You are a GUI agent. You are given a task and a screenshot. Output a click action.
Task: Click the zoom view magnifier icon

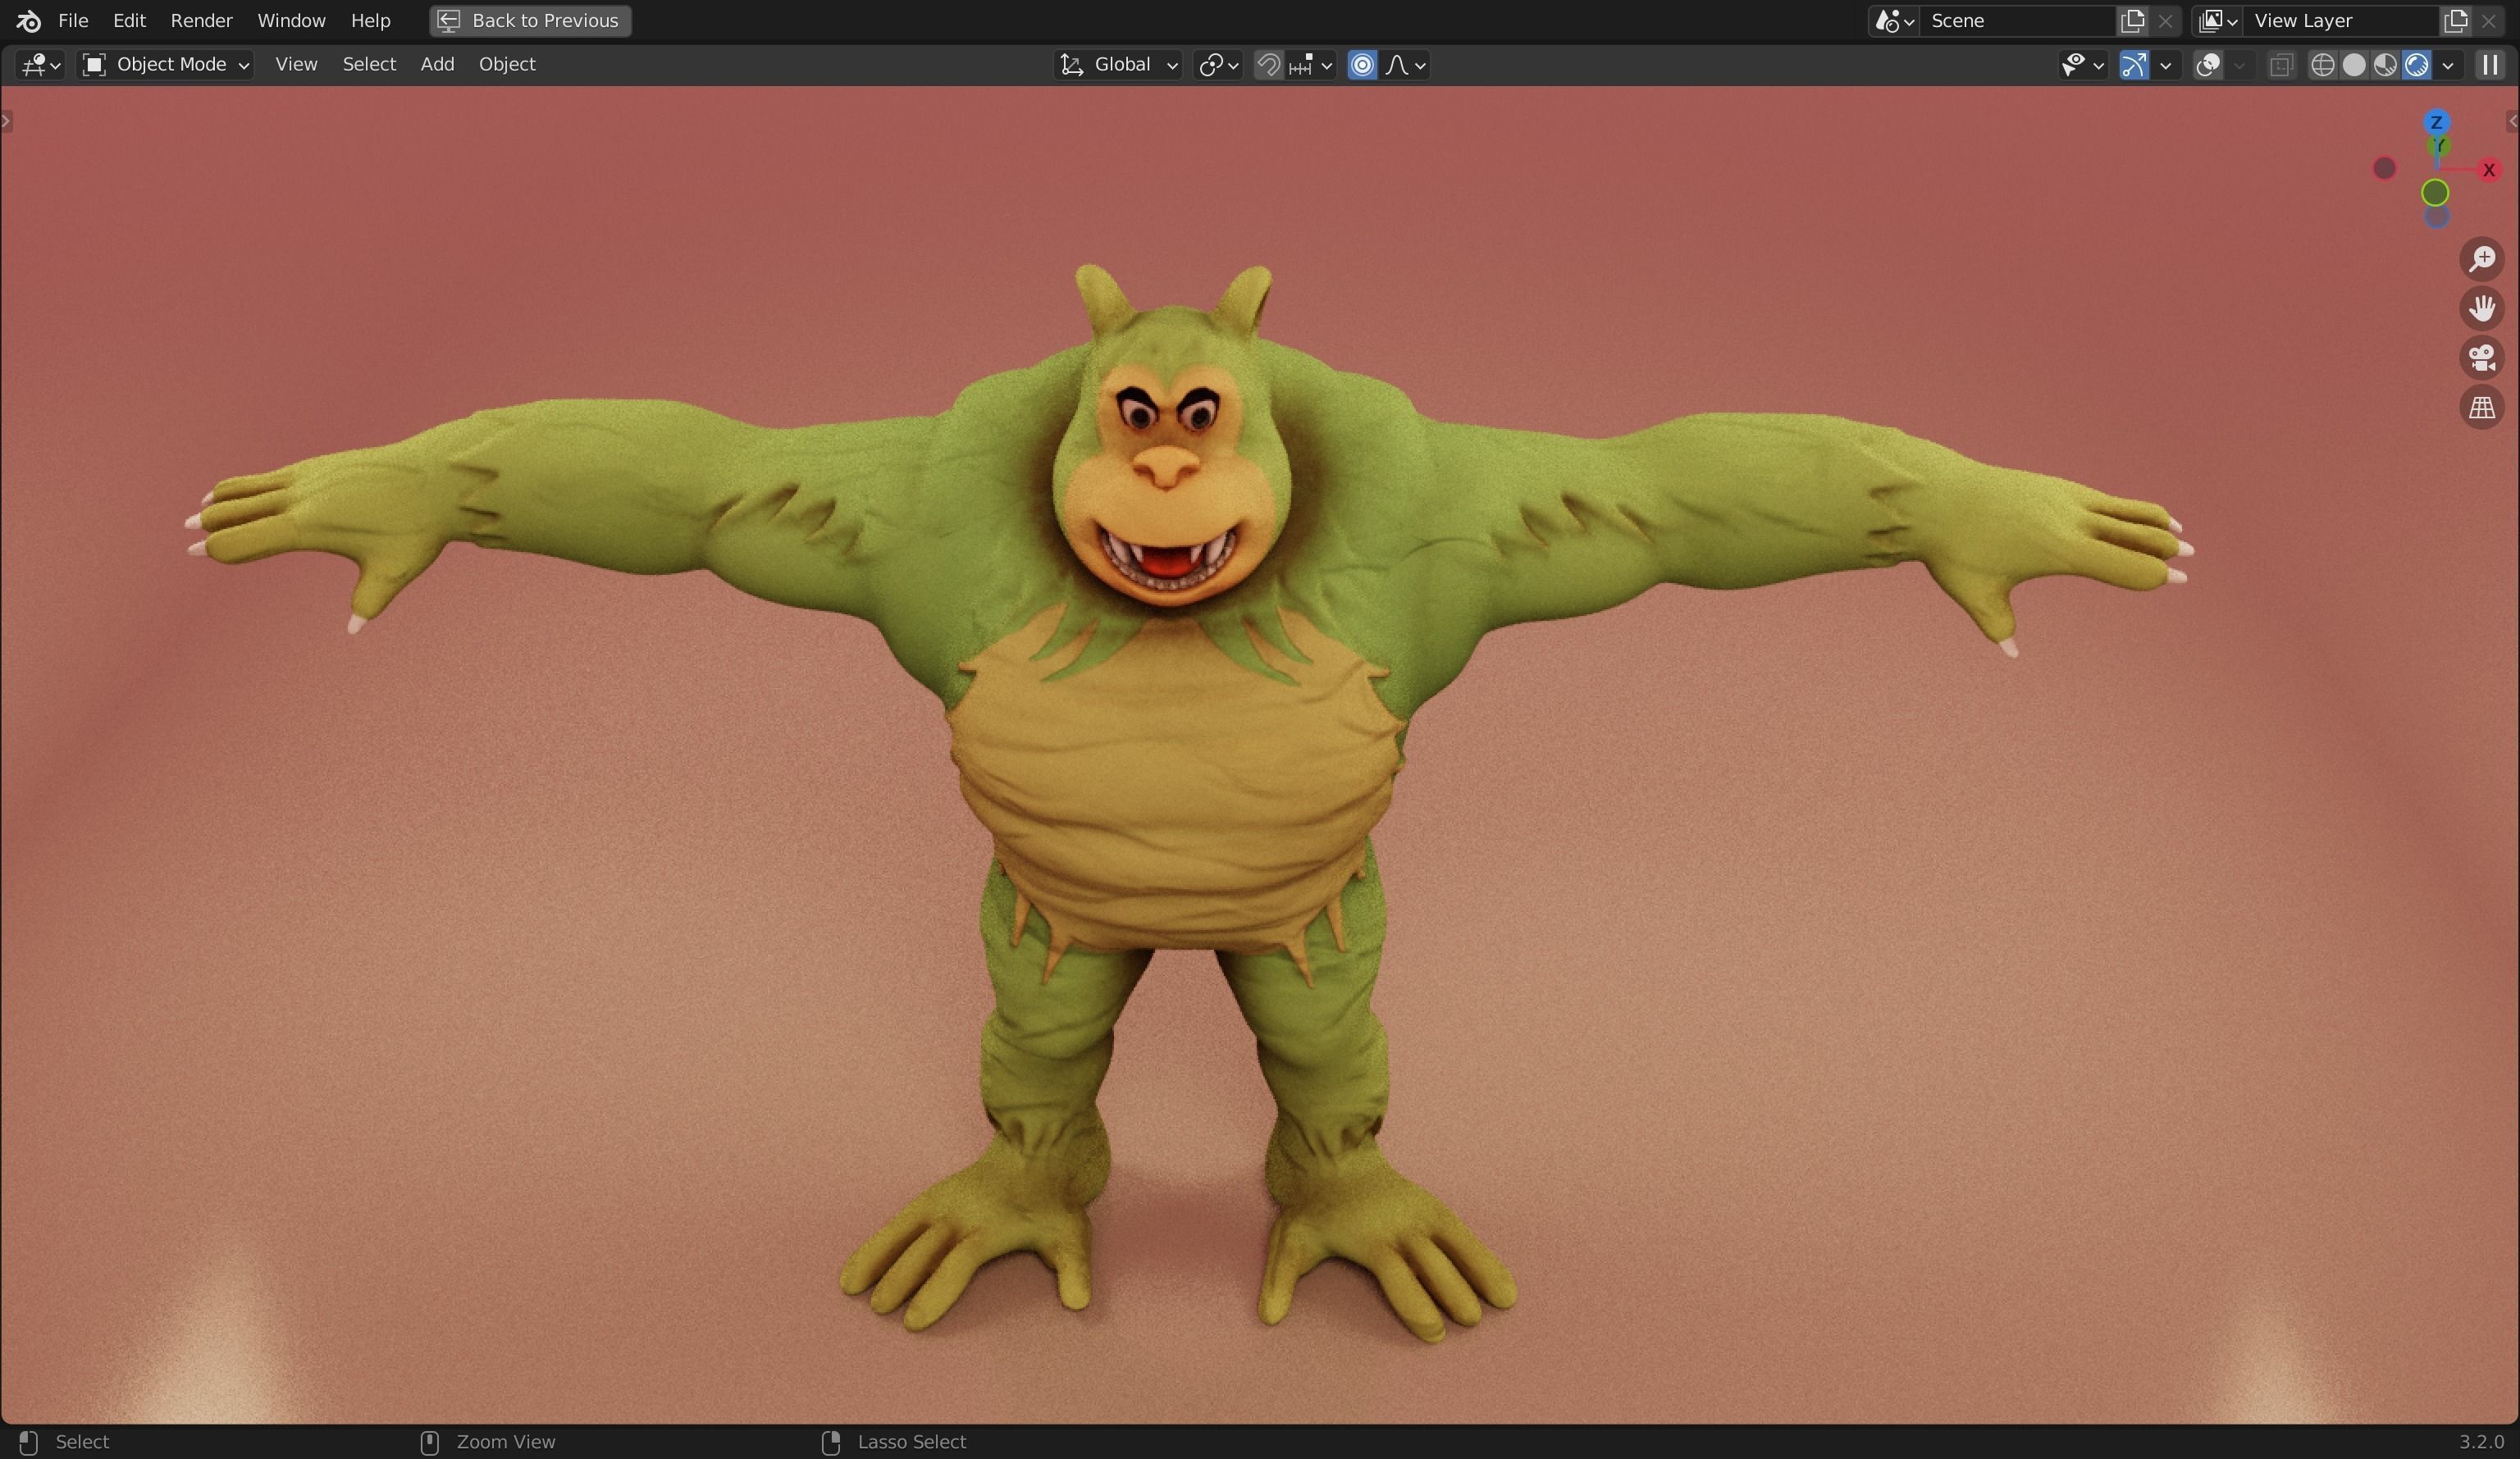point(2482,259)
